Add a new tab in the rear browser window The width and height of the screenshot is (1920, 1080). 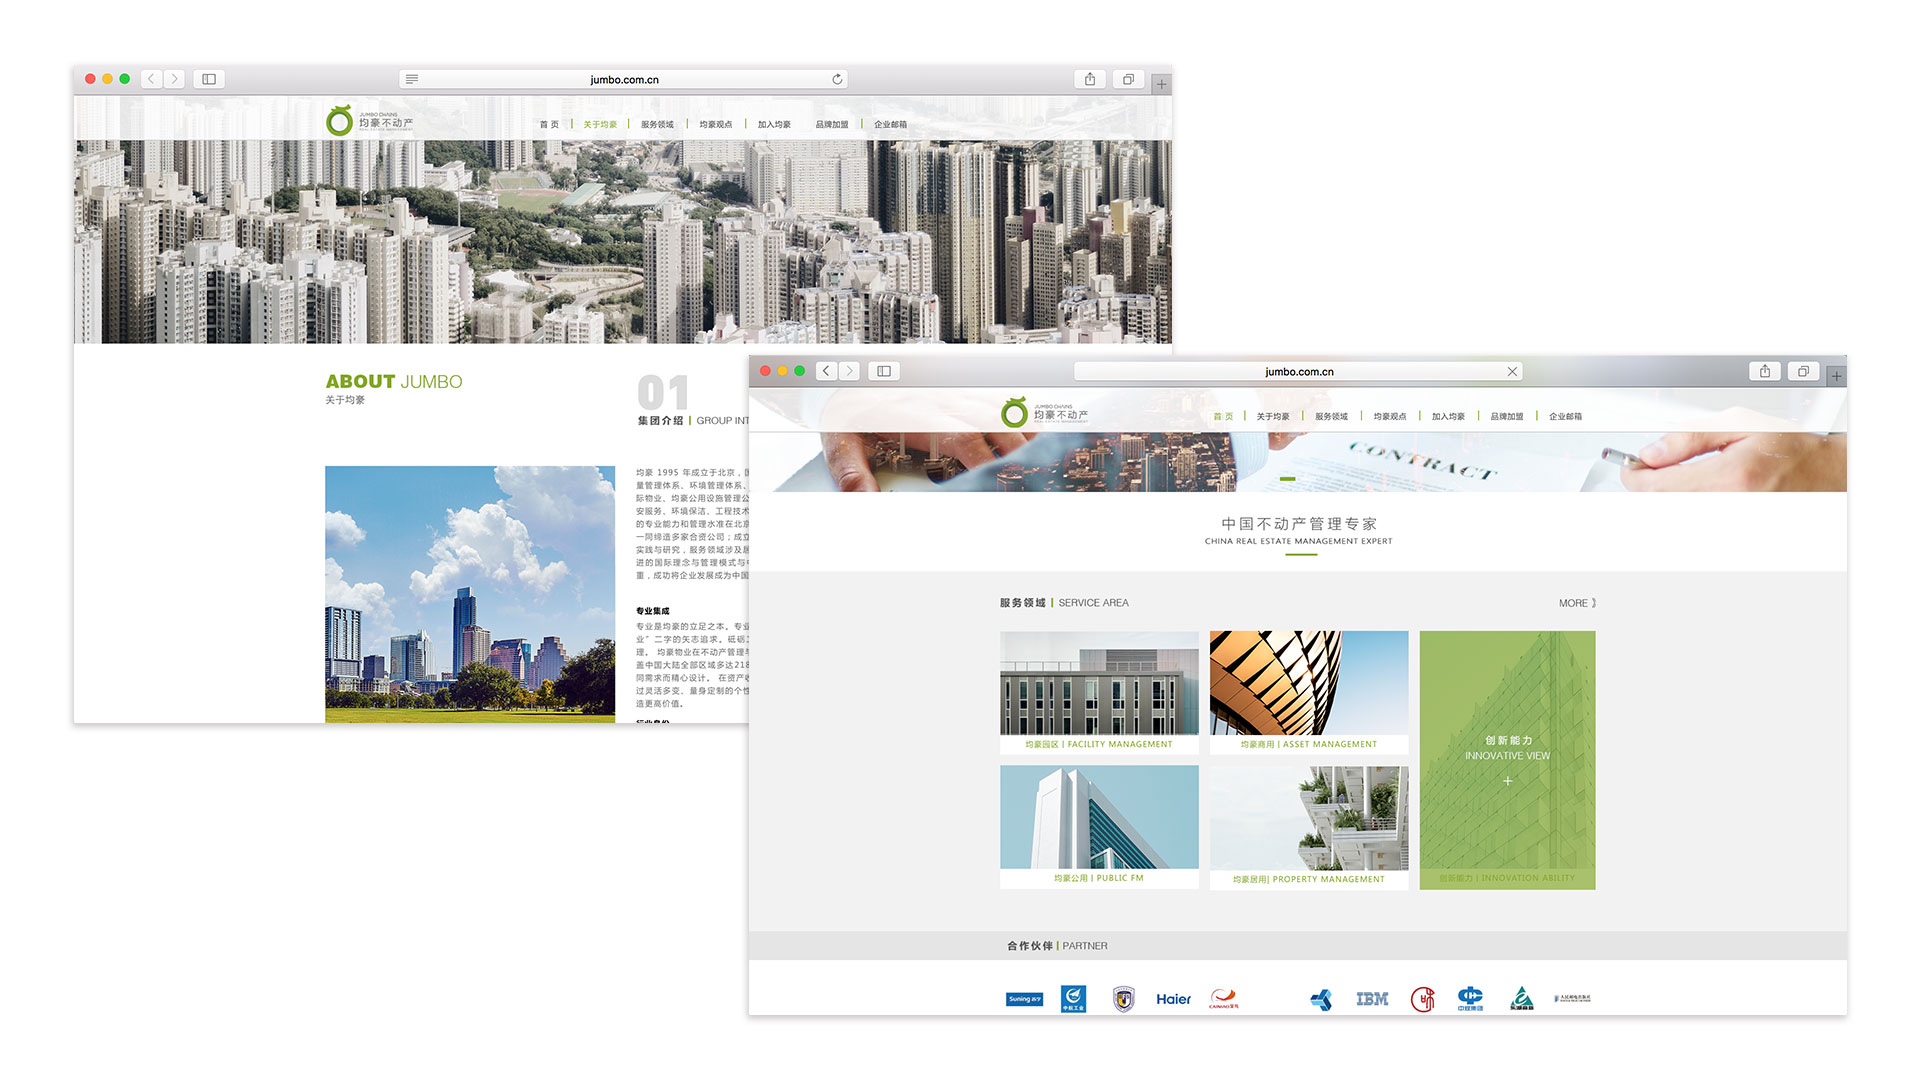pos(1161,85)
